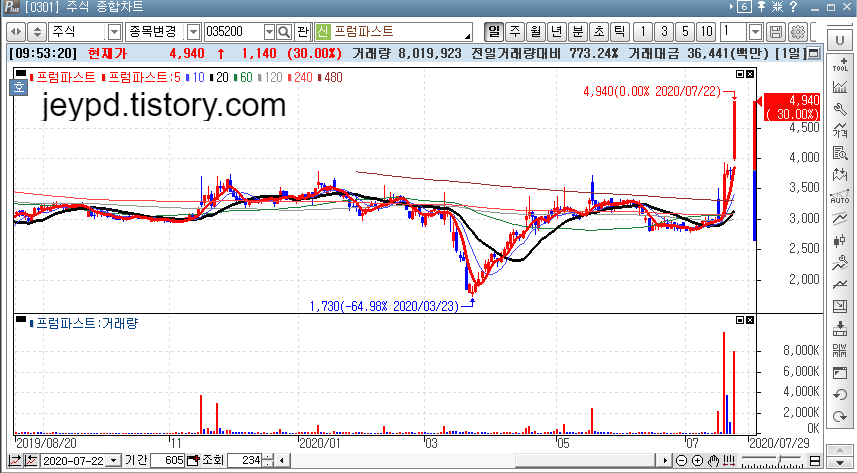Click the boxed arrow export icon
The height and width of the screenshot is (473, 857).
[x=840, y=307]
